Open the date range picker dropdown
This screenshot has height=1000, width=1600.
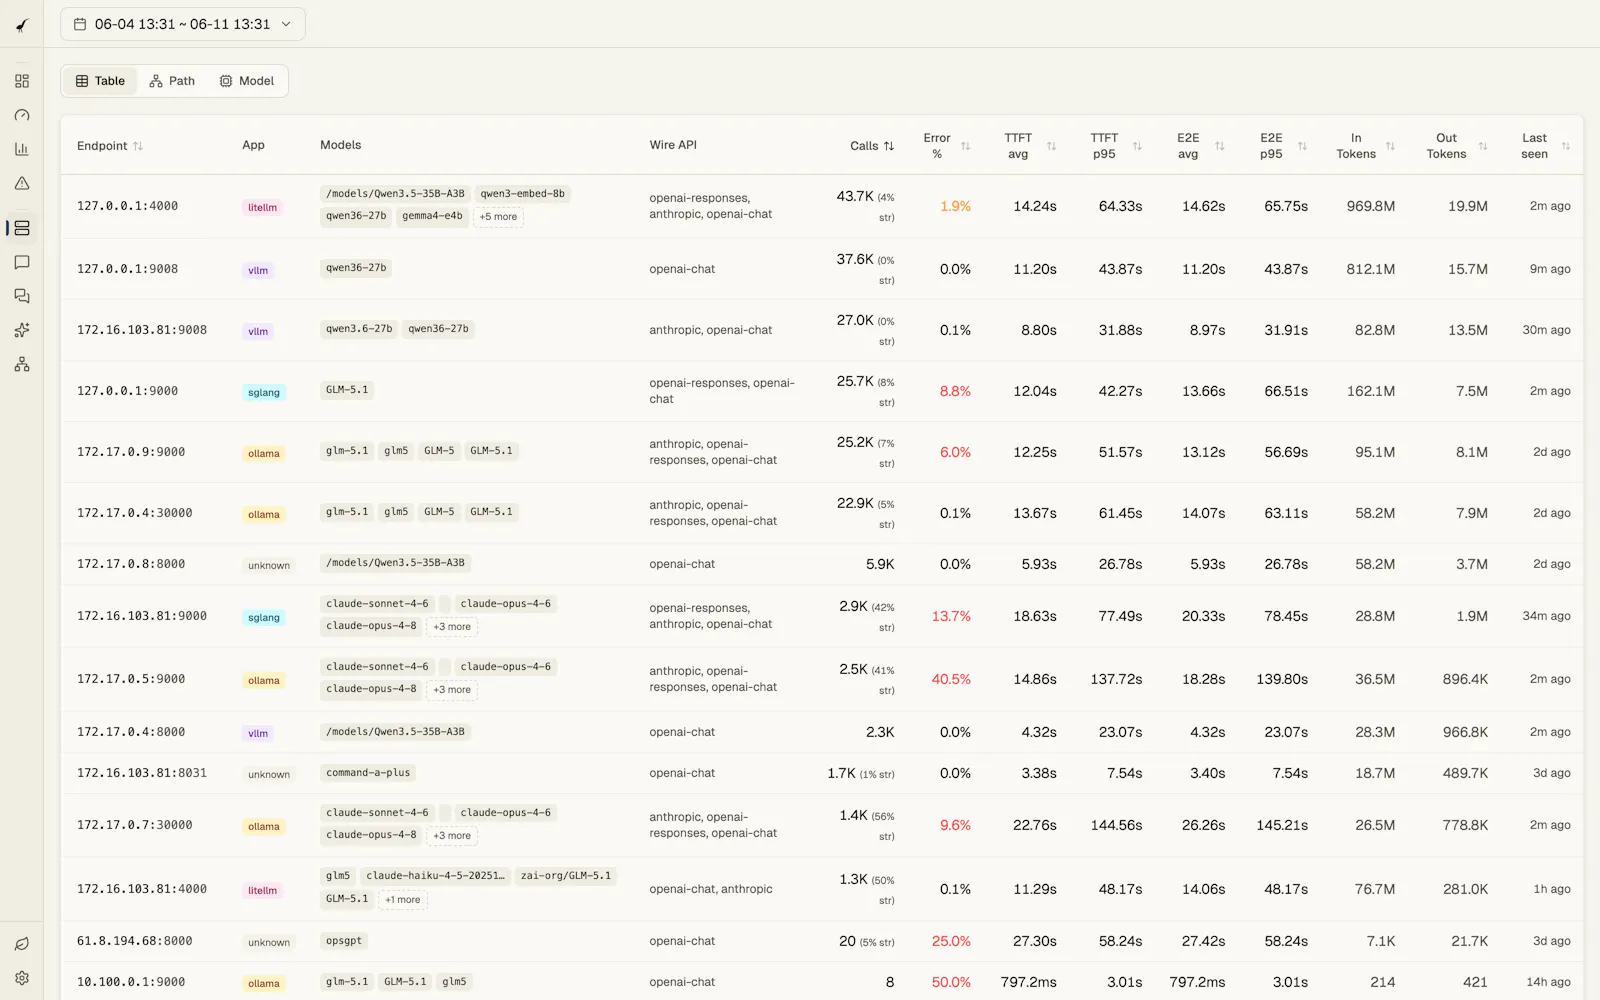point(183,24)
